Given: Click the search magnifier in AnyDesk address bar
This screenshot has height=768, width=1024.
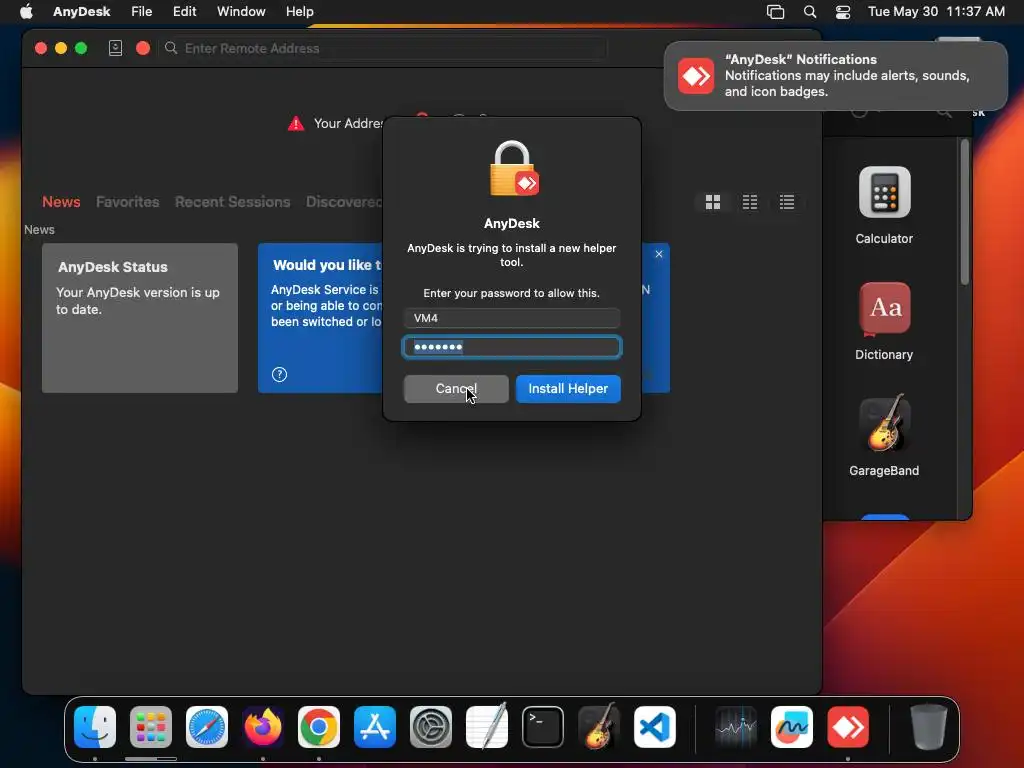Looking at the screenshot, I should [171, 48].
